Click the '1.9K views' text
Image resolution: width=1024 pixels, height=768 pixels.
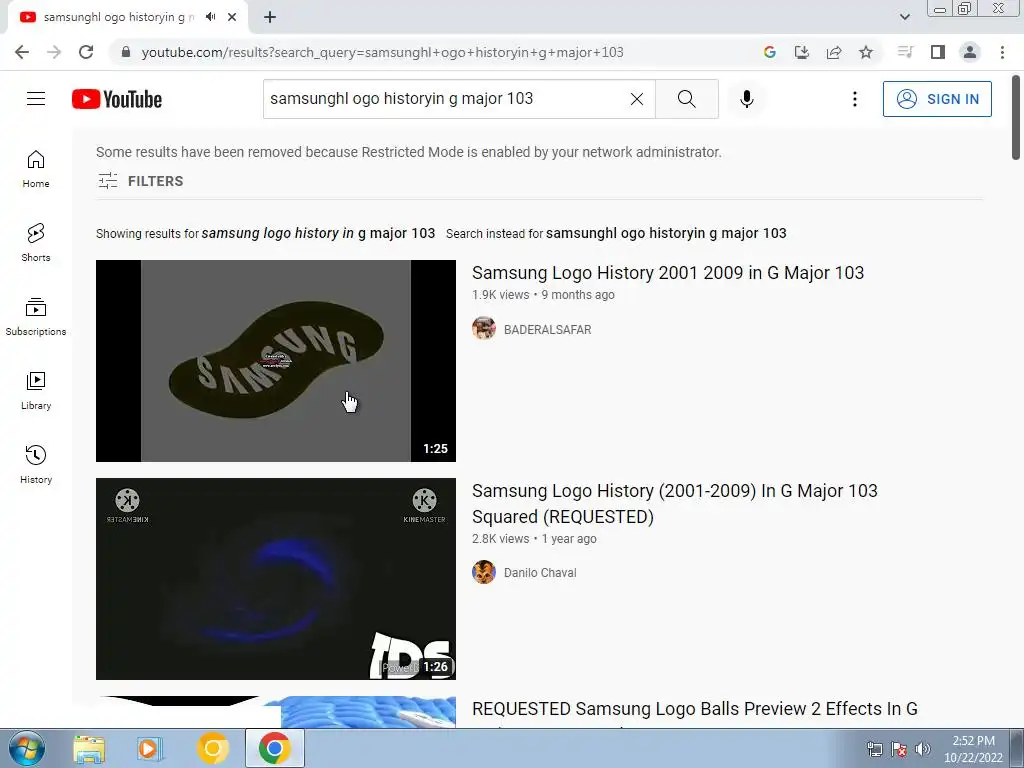[x=500, y=295]
